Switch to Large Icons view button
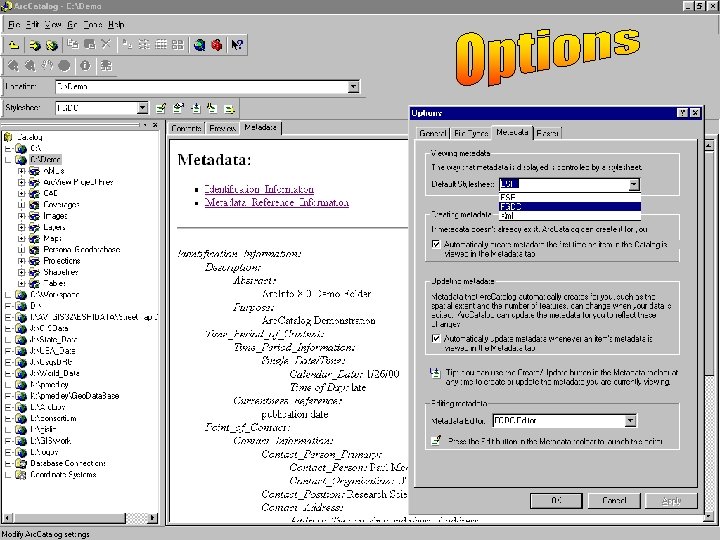 pyautogui.click(x=128, y=45)
